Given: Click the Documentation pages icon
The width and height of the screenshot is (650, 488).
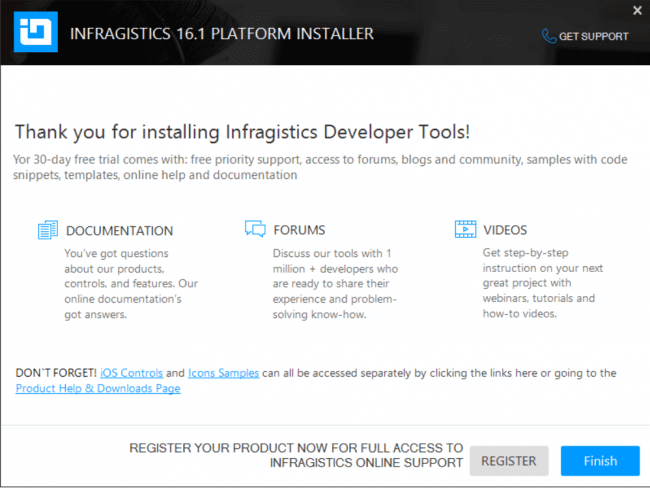Looking at the screenshot, I should tap(47, 230).
